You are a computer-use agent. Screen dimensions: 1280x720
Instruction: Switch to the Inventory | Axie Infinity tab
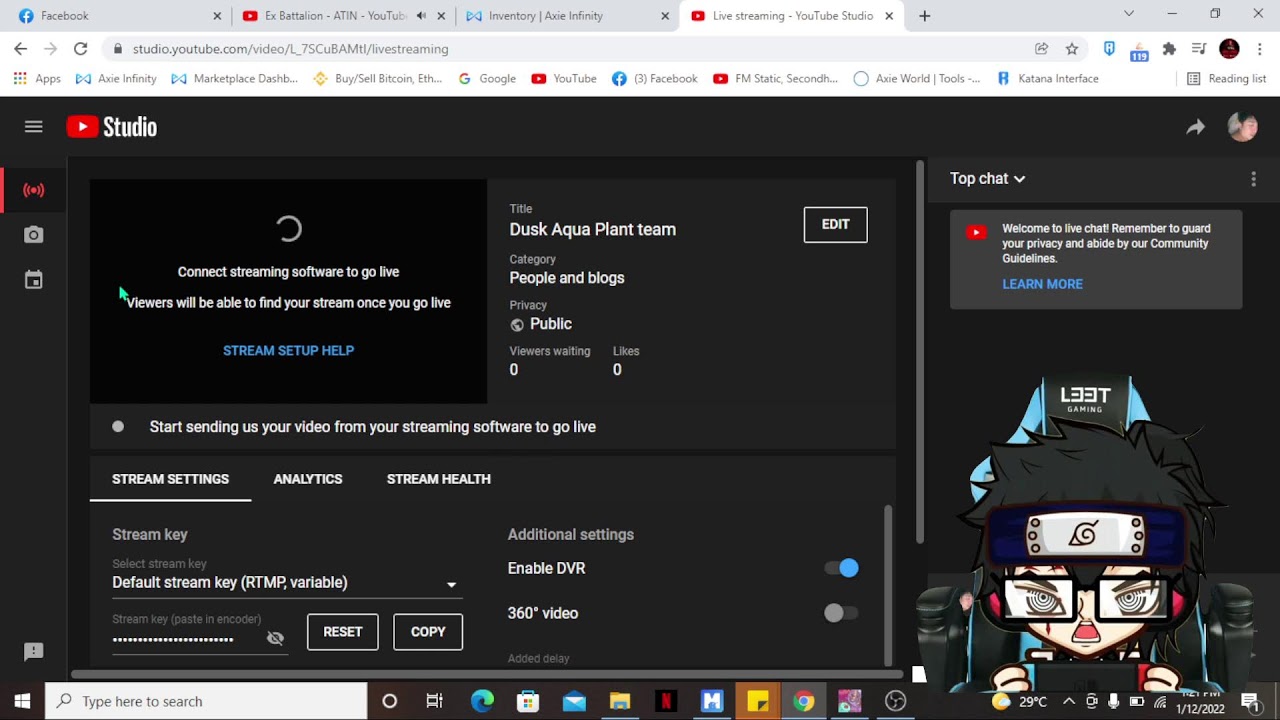click(x=566, y=16)
